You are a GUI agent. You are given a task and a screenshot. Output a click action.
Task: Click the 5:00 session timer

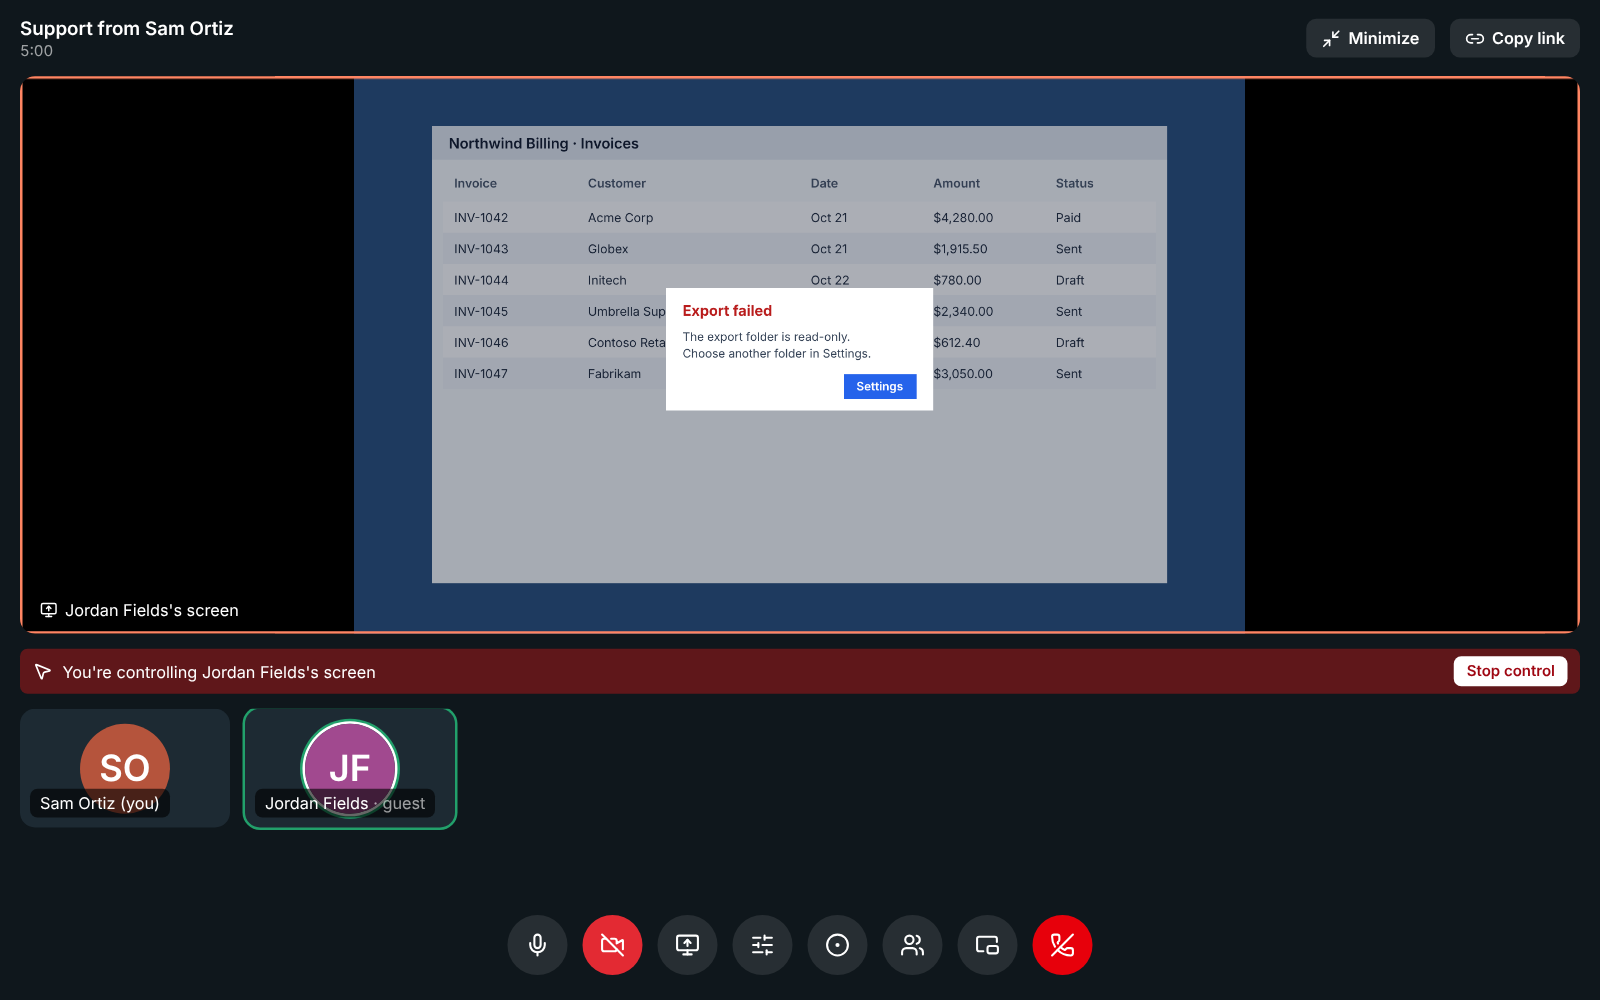36,51
